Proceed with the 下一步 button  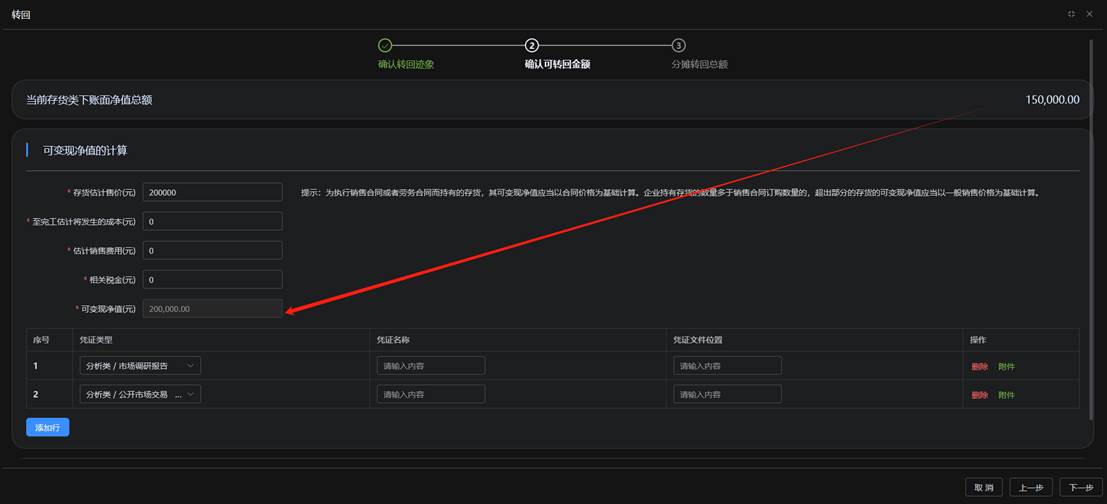point(1081,487)
